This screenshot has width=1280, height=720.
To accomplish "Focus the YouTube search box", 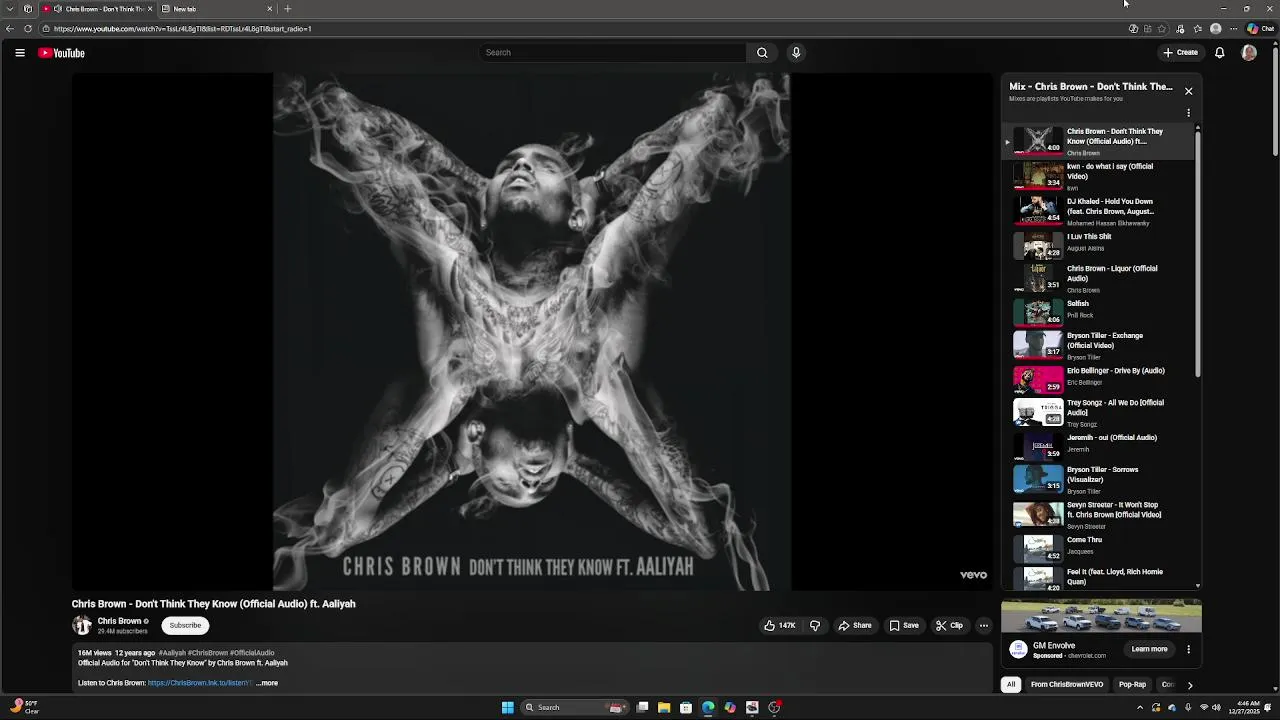I will click(x=612, y=53).
